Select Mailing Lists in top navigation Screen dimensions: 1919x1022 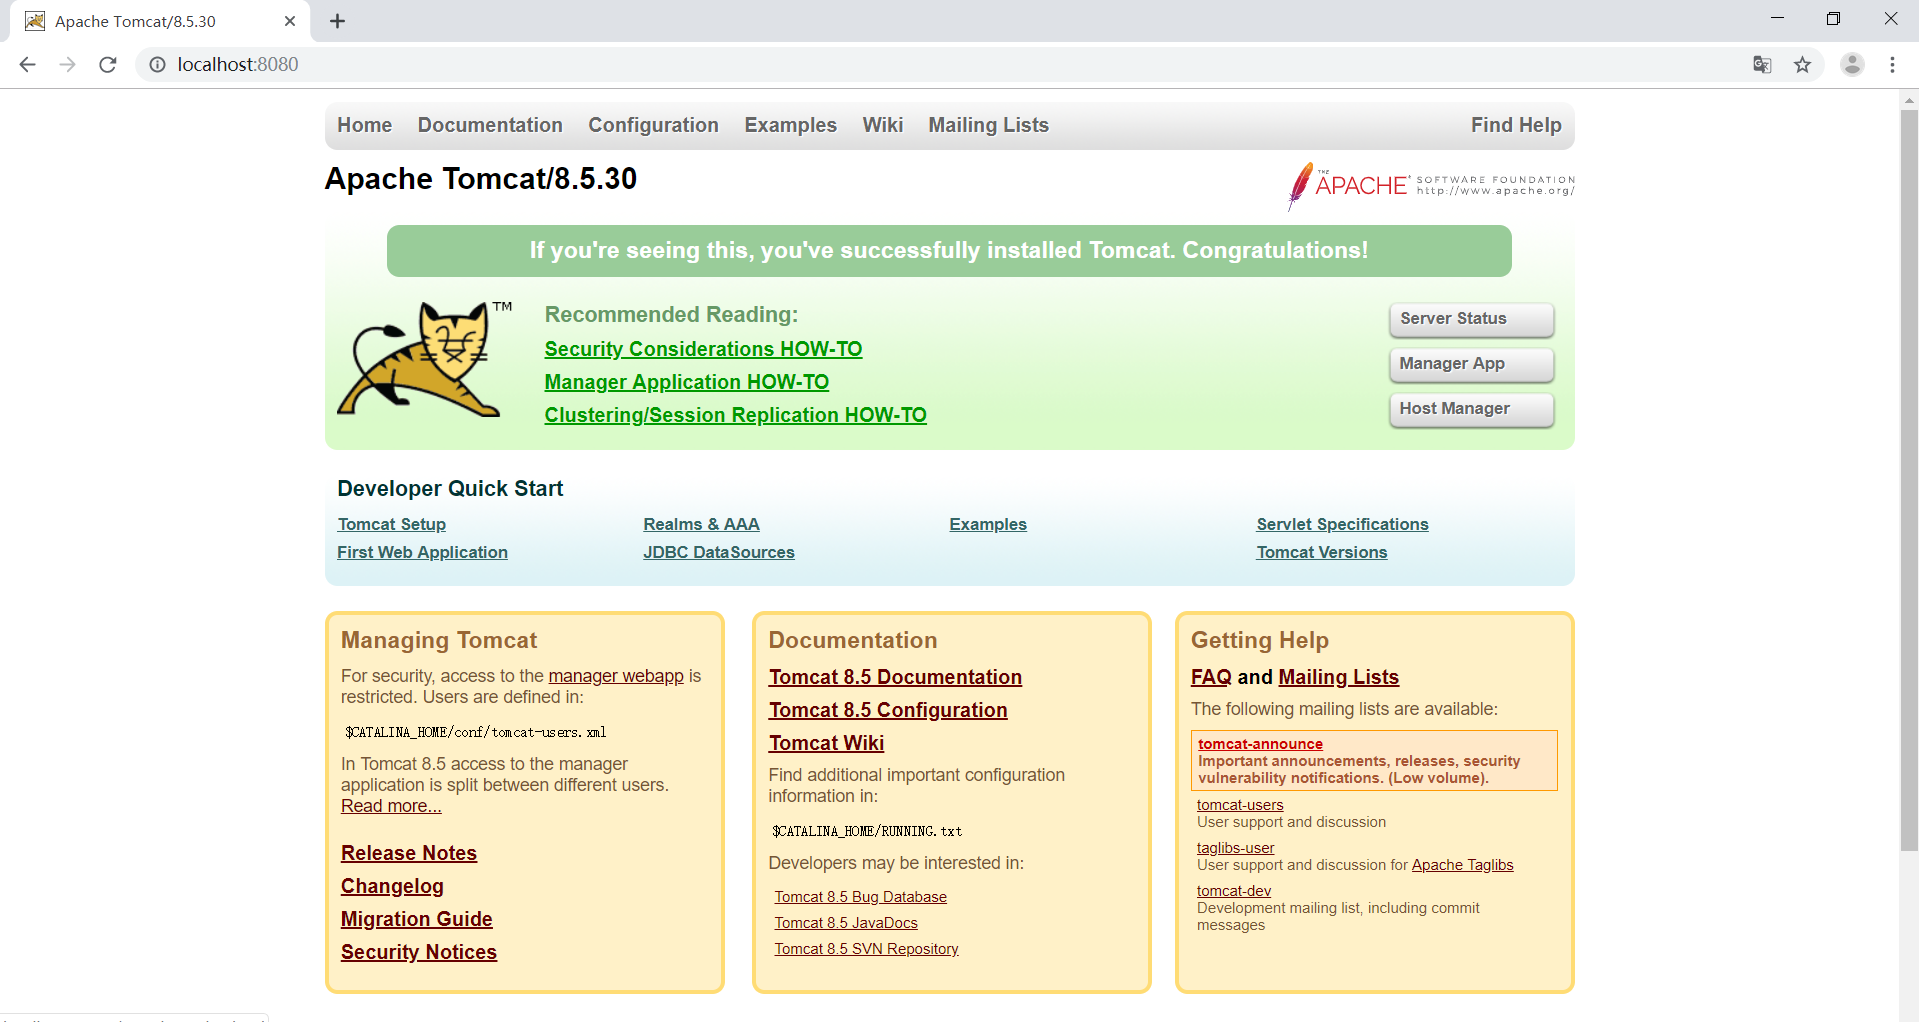(988, 125)
